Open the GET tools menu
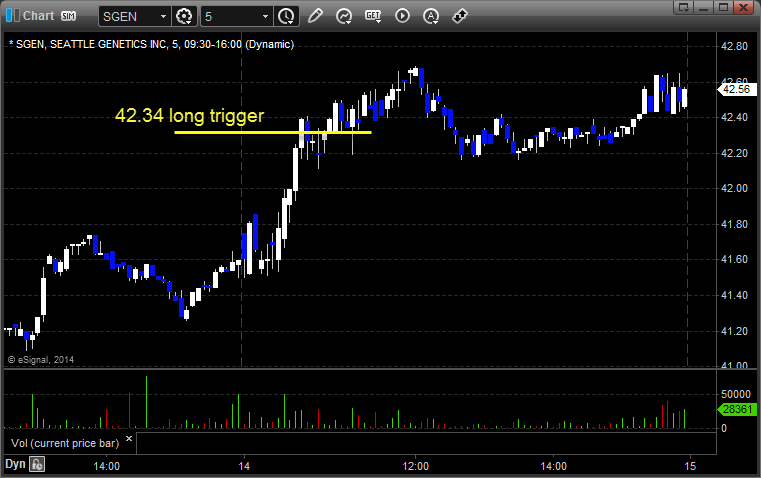Viewport: 761px width, 478px height. [x=373, y=16]
